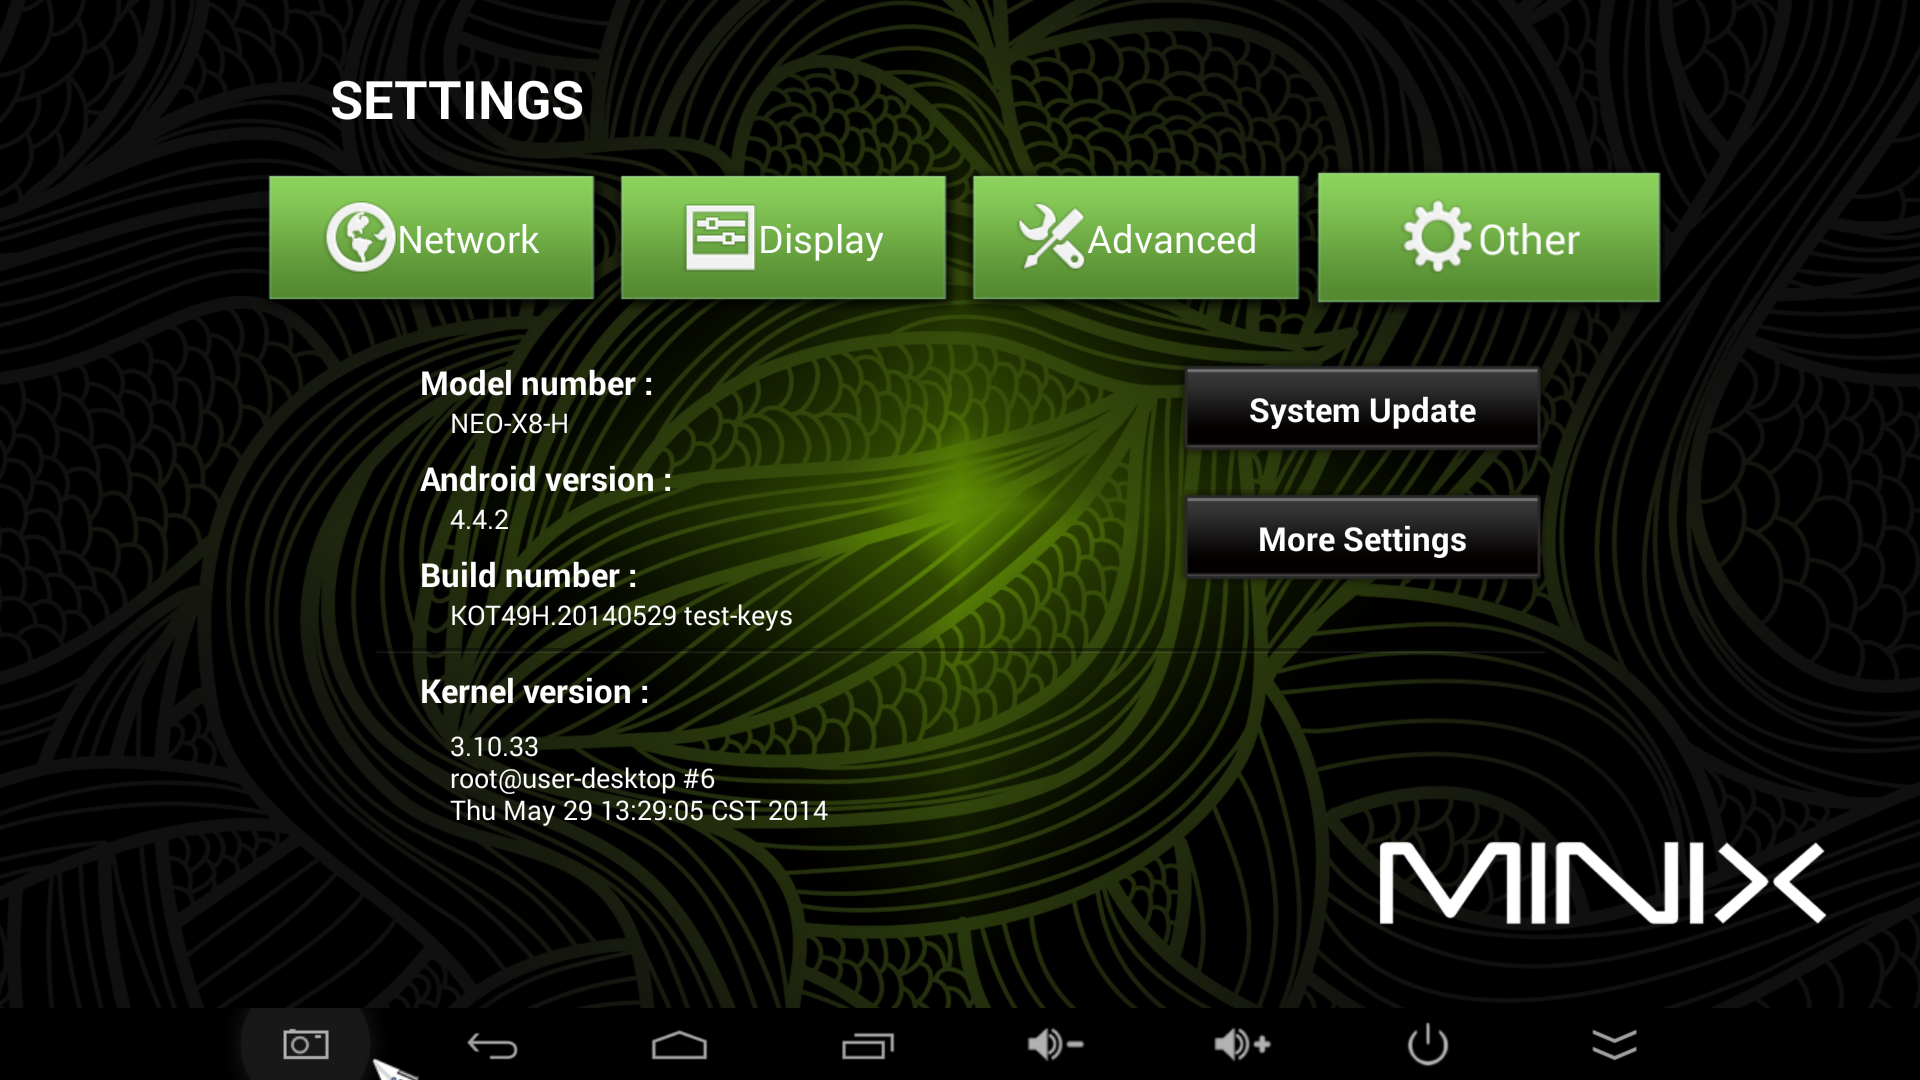
Task: Open More Settings menu
Action: tap(1362, 538)
